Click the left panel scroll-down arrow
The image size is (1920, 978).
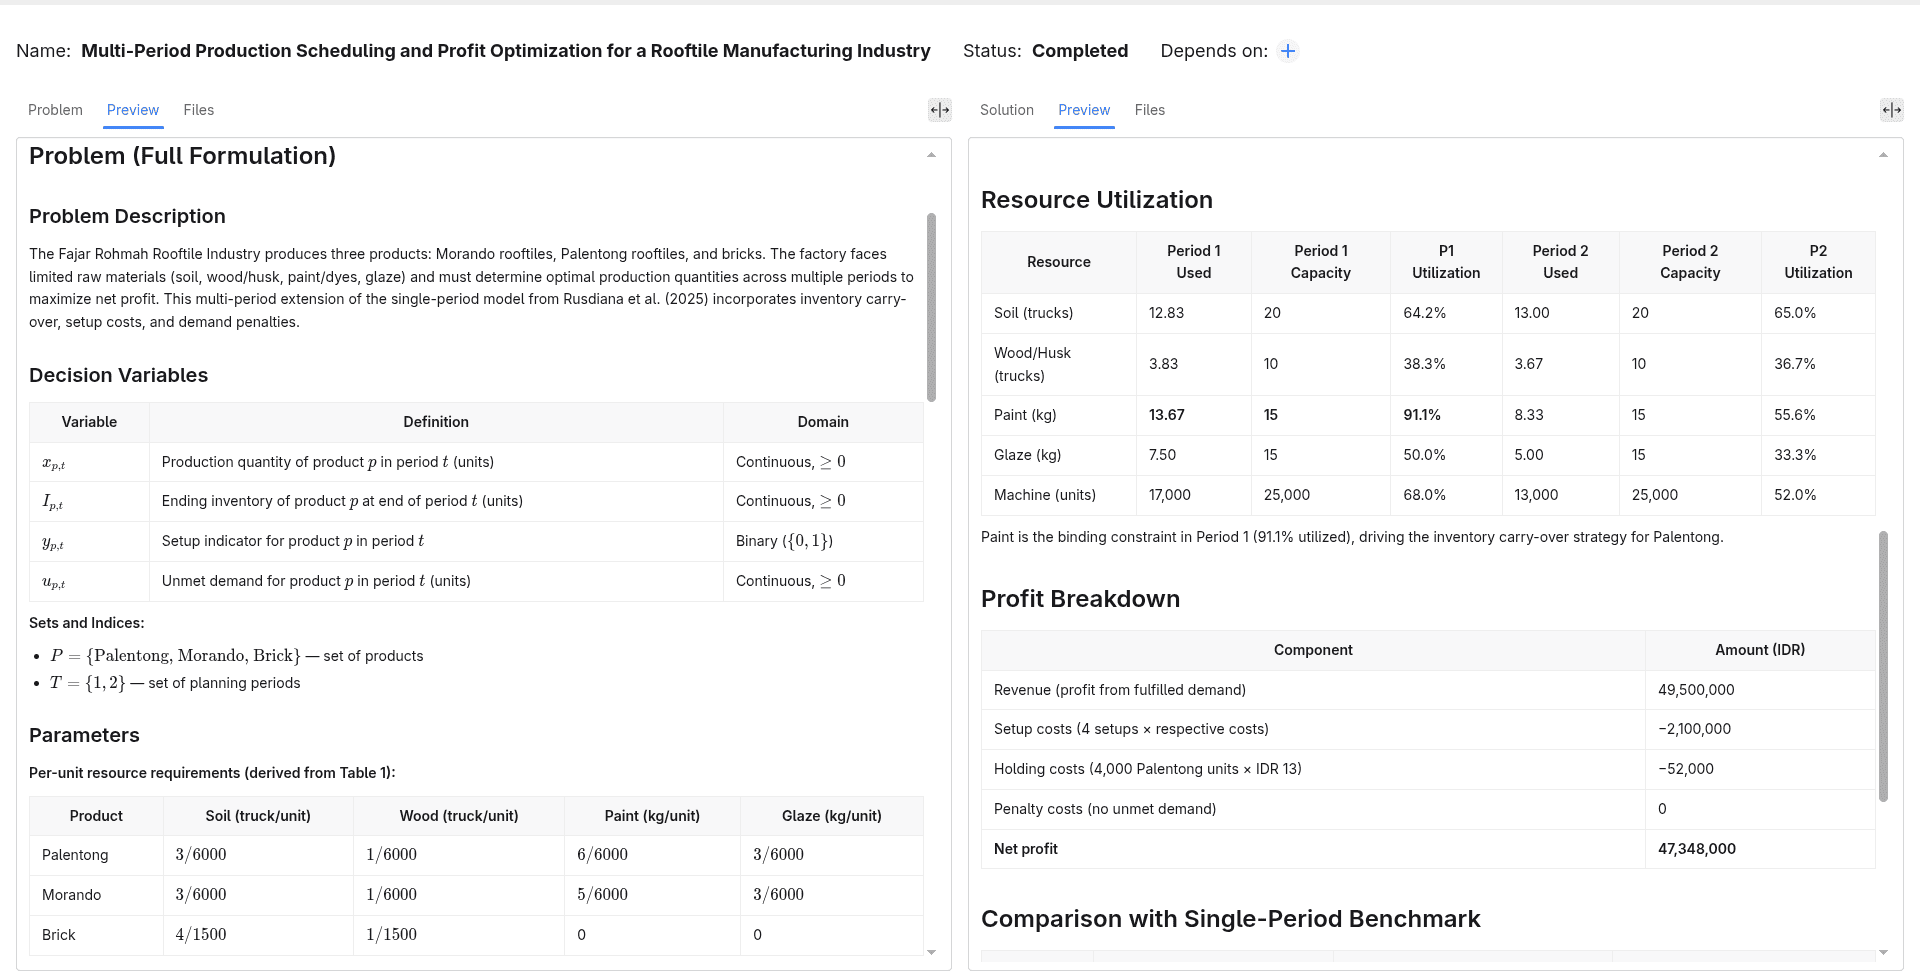click(x=931, y=952)
